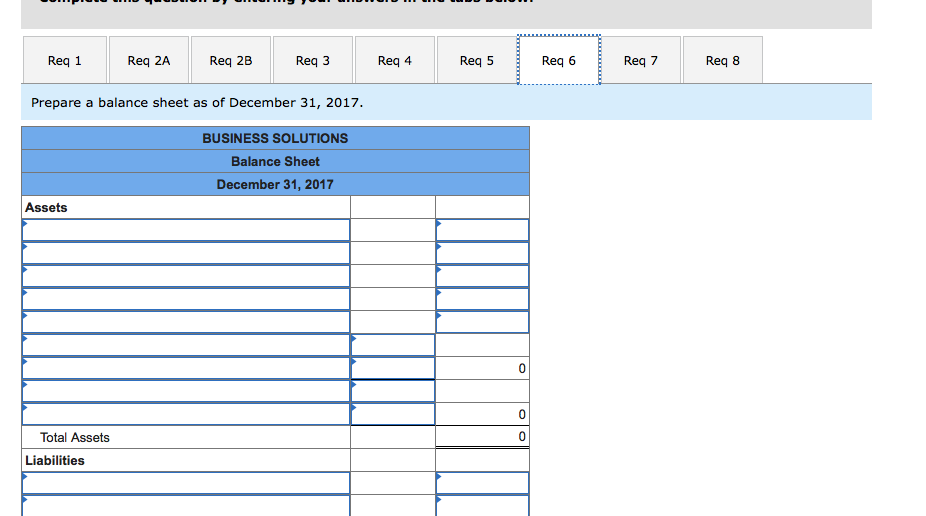The width and height of the screenshot is (926, 516).
Task: Click the BUSINESS SOLUTIONS header row
Action: point(275,138)
